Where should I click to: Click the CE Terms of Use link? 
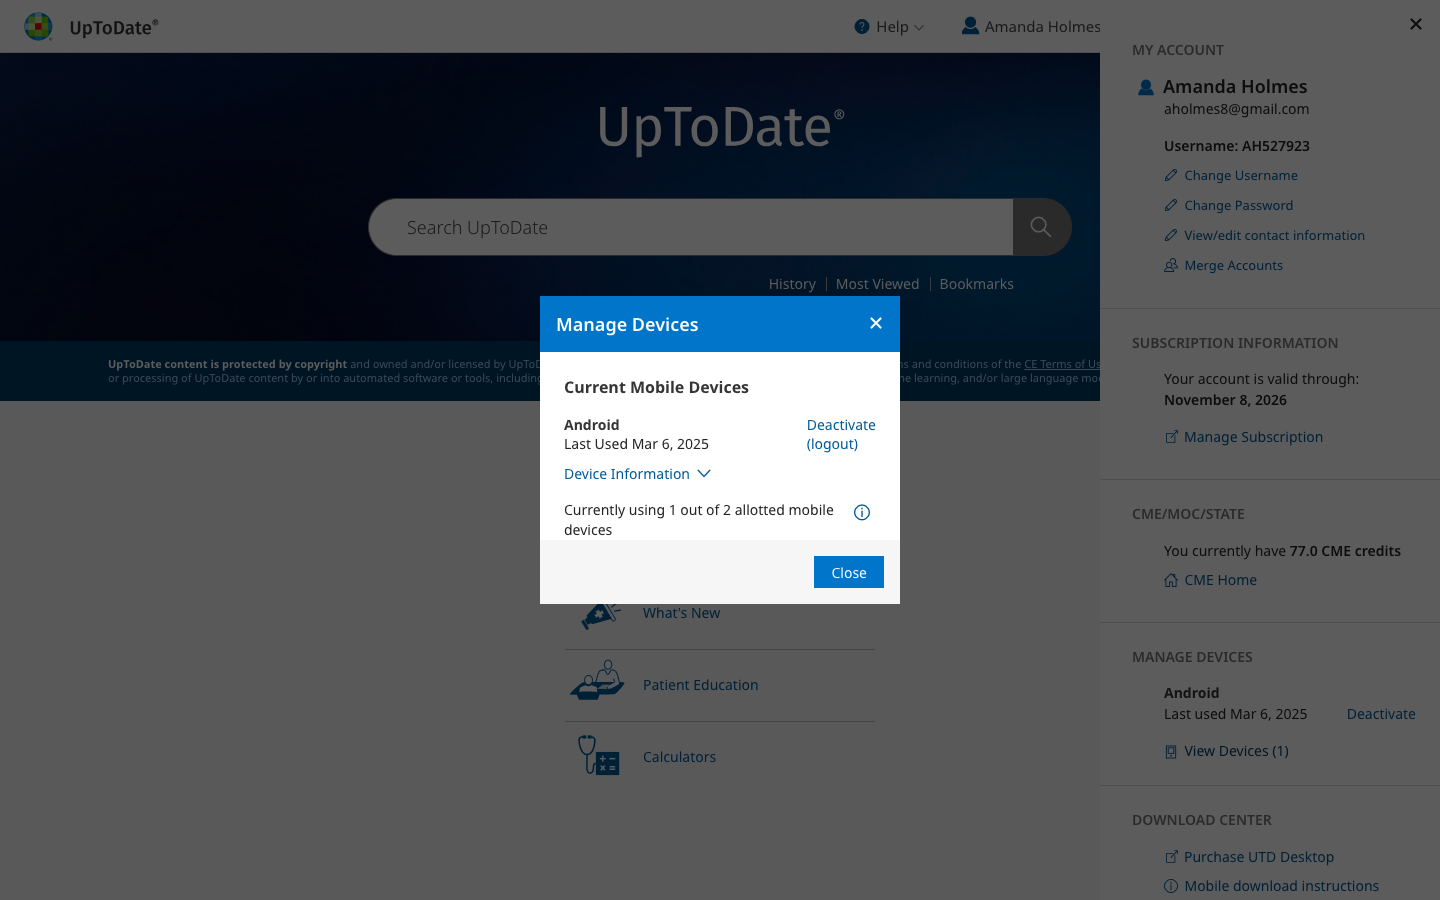pos(1062,364)
